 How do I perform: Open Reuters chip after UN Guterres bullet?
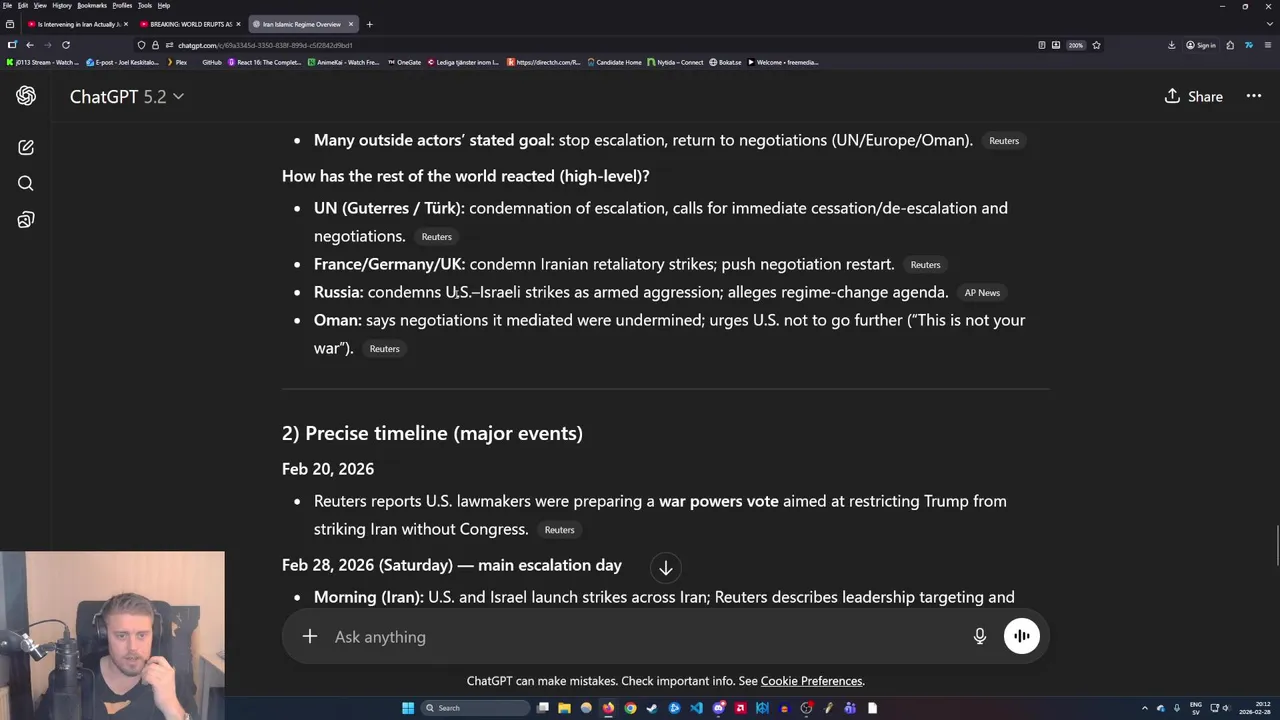436,237
